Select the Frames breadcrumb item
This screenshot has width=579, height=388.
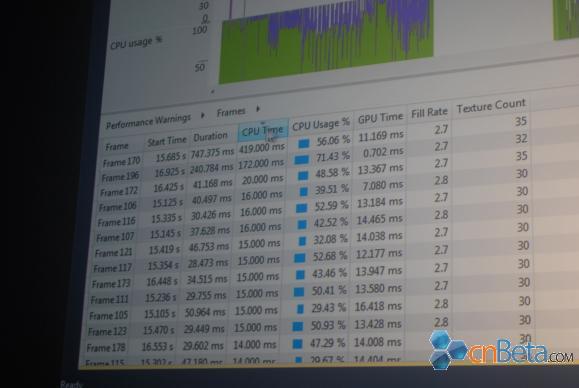[231, 112]
